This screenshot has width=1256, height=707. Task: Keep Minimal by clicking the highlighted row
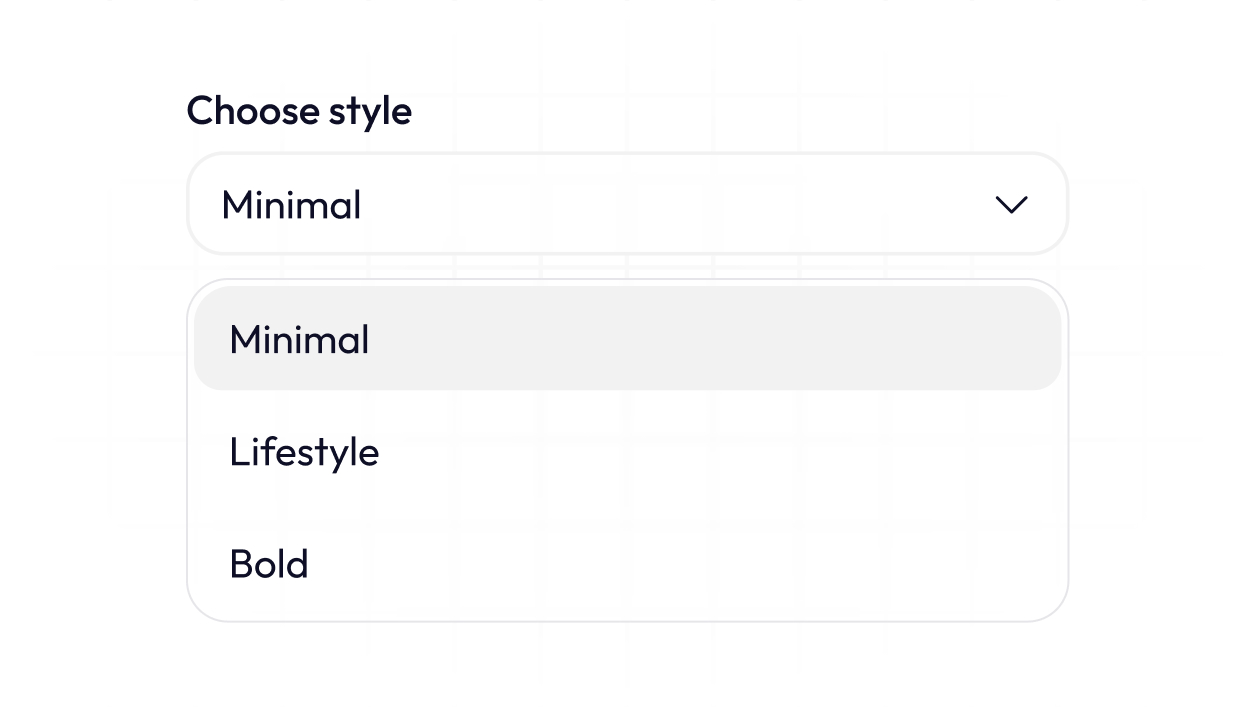[x=627, y=339]
